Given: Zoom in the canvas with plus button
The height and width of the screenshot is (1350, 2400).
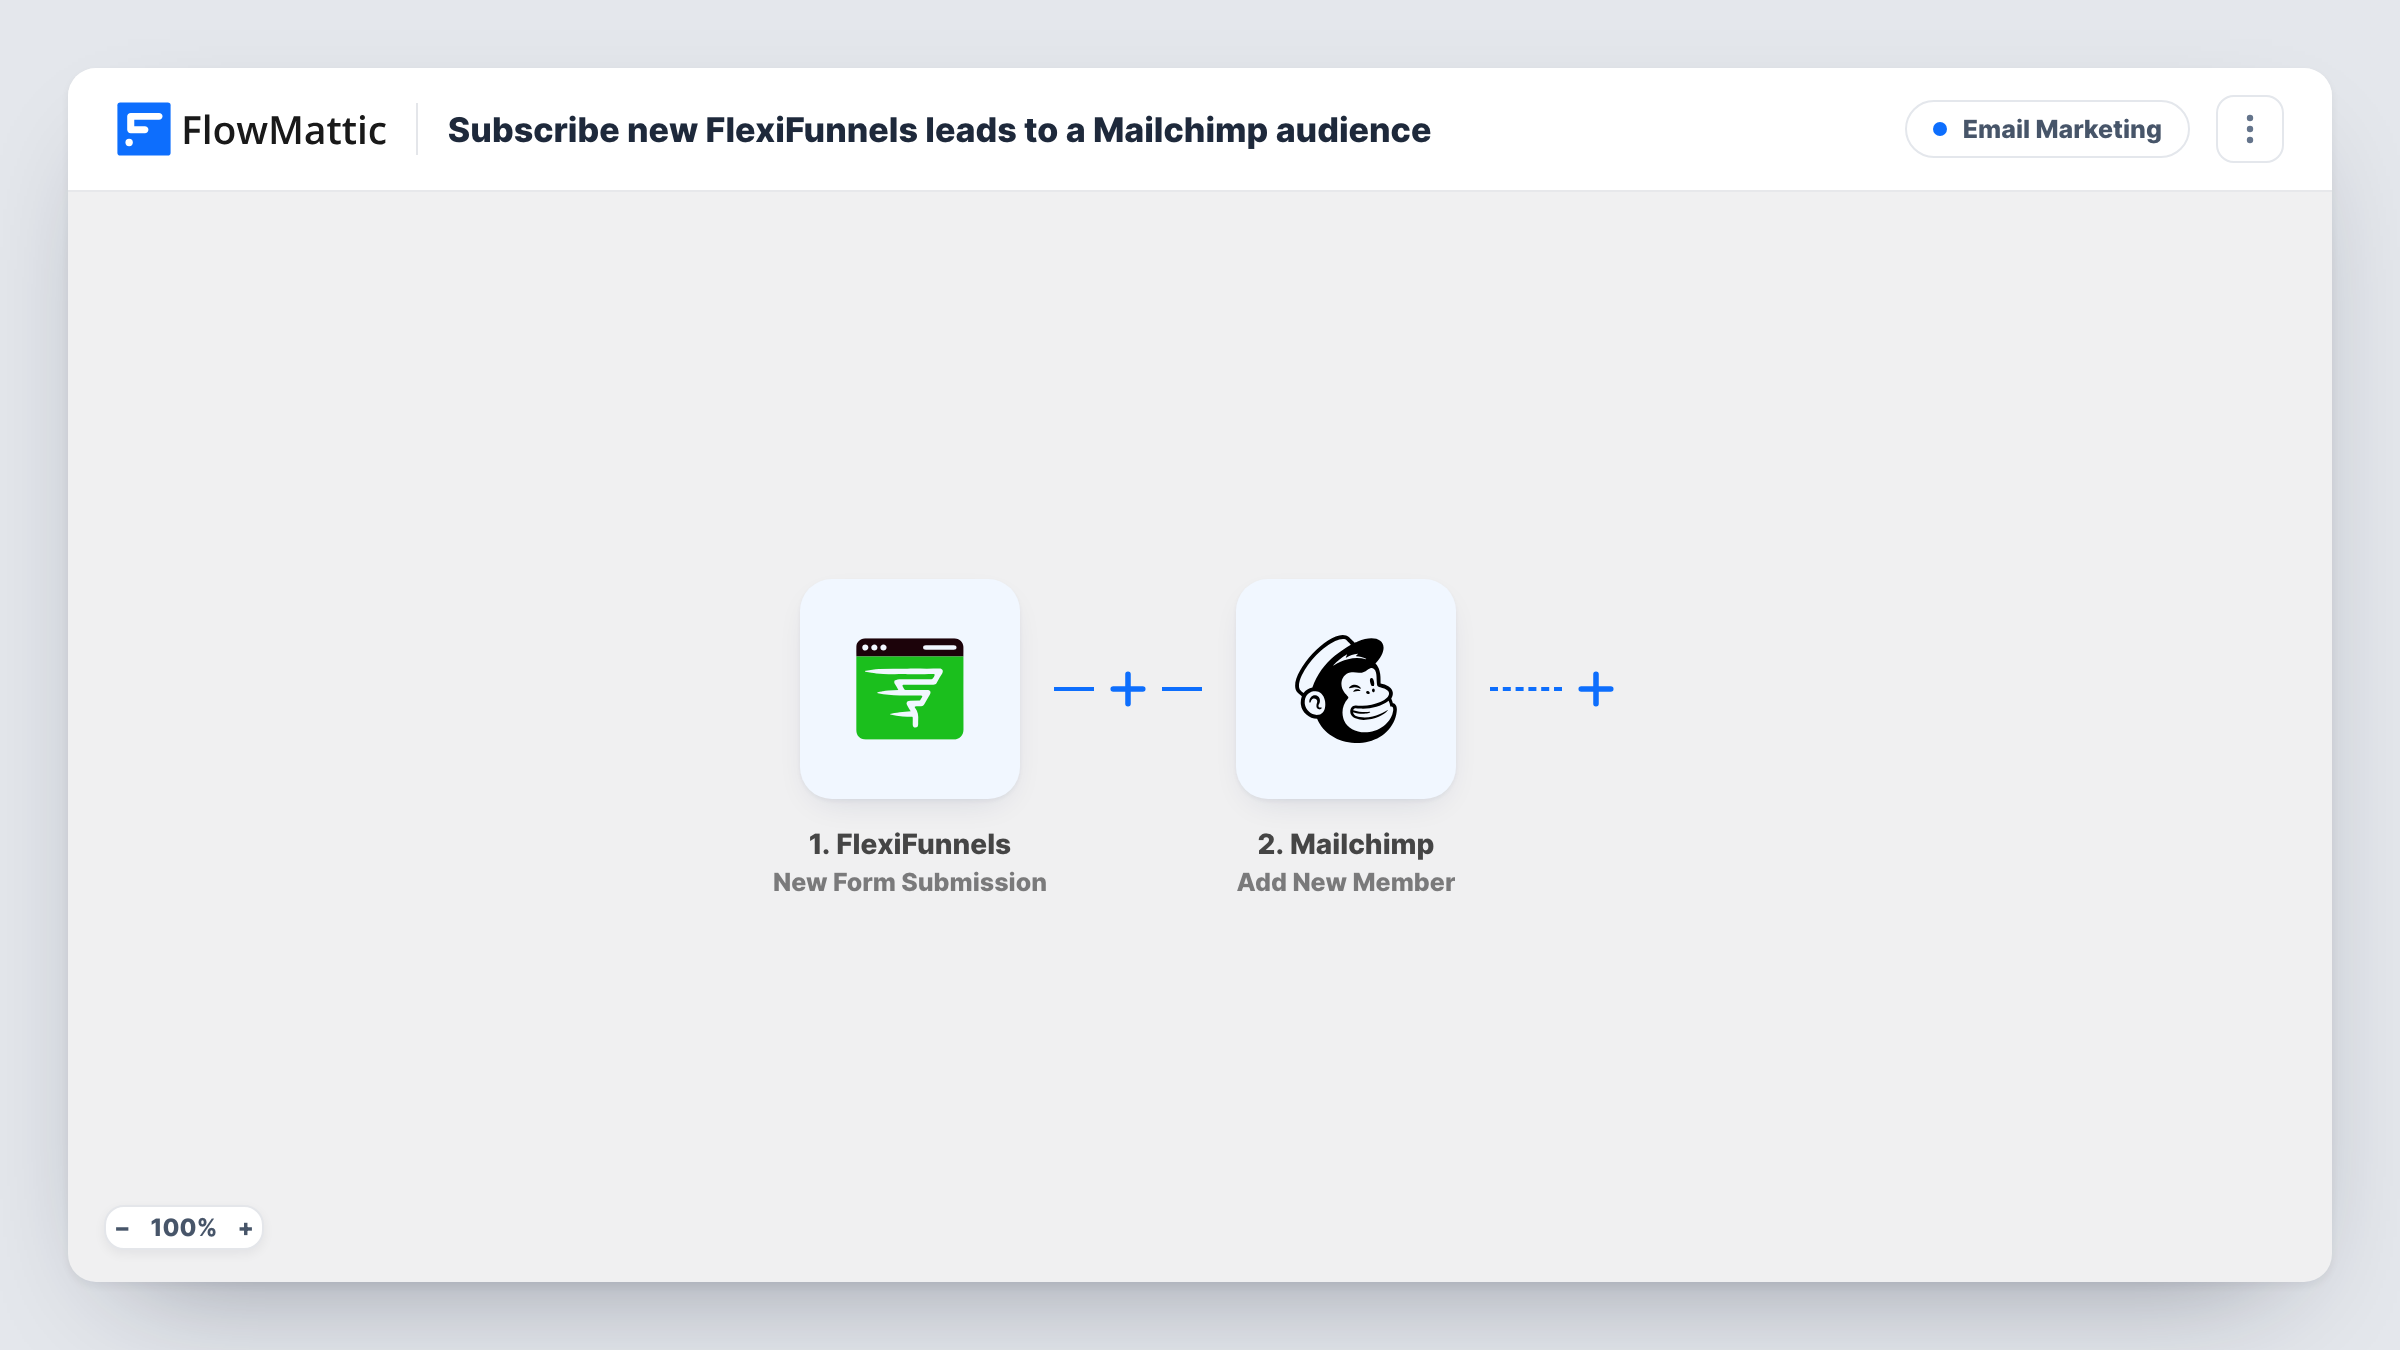Looking at the screenshot, I should tap(245, 1228).
